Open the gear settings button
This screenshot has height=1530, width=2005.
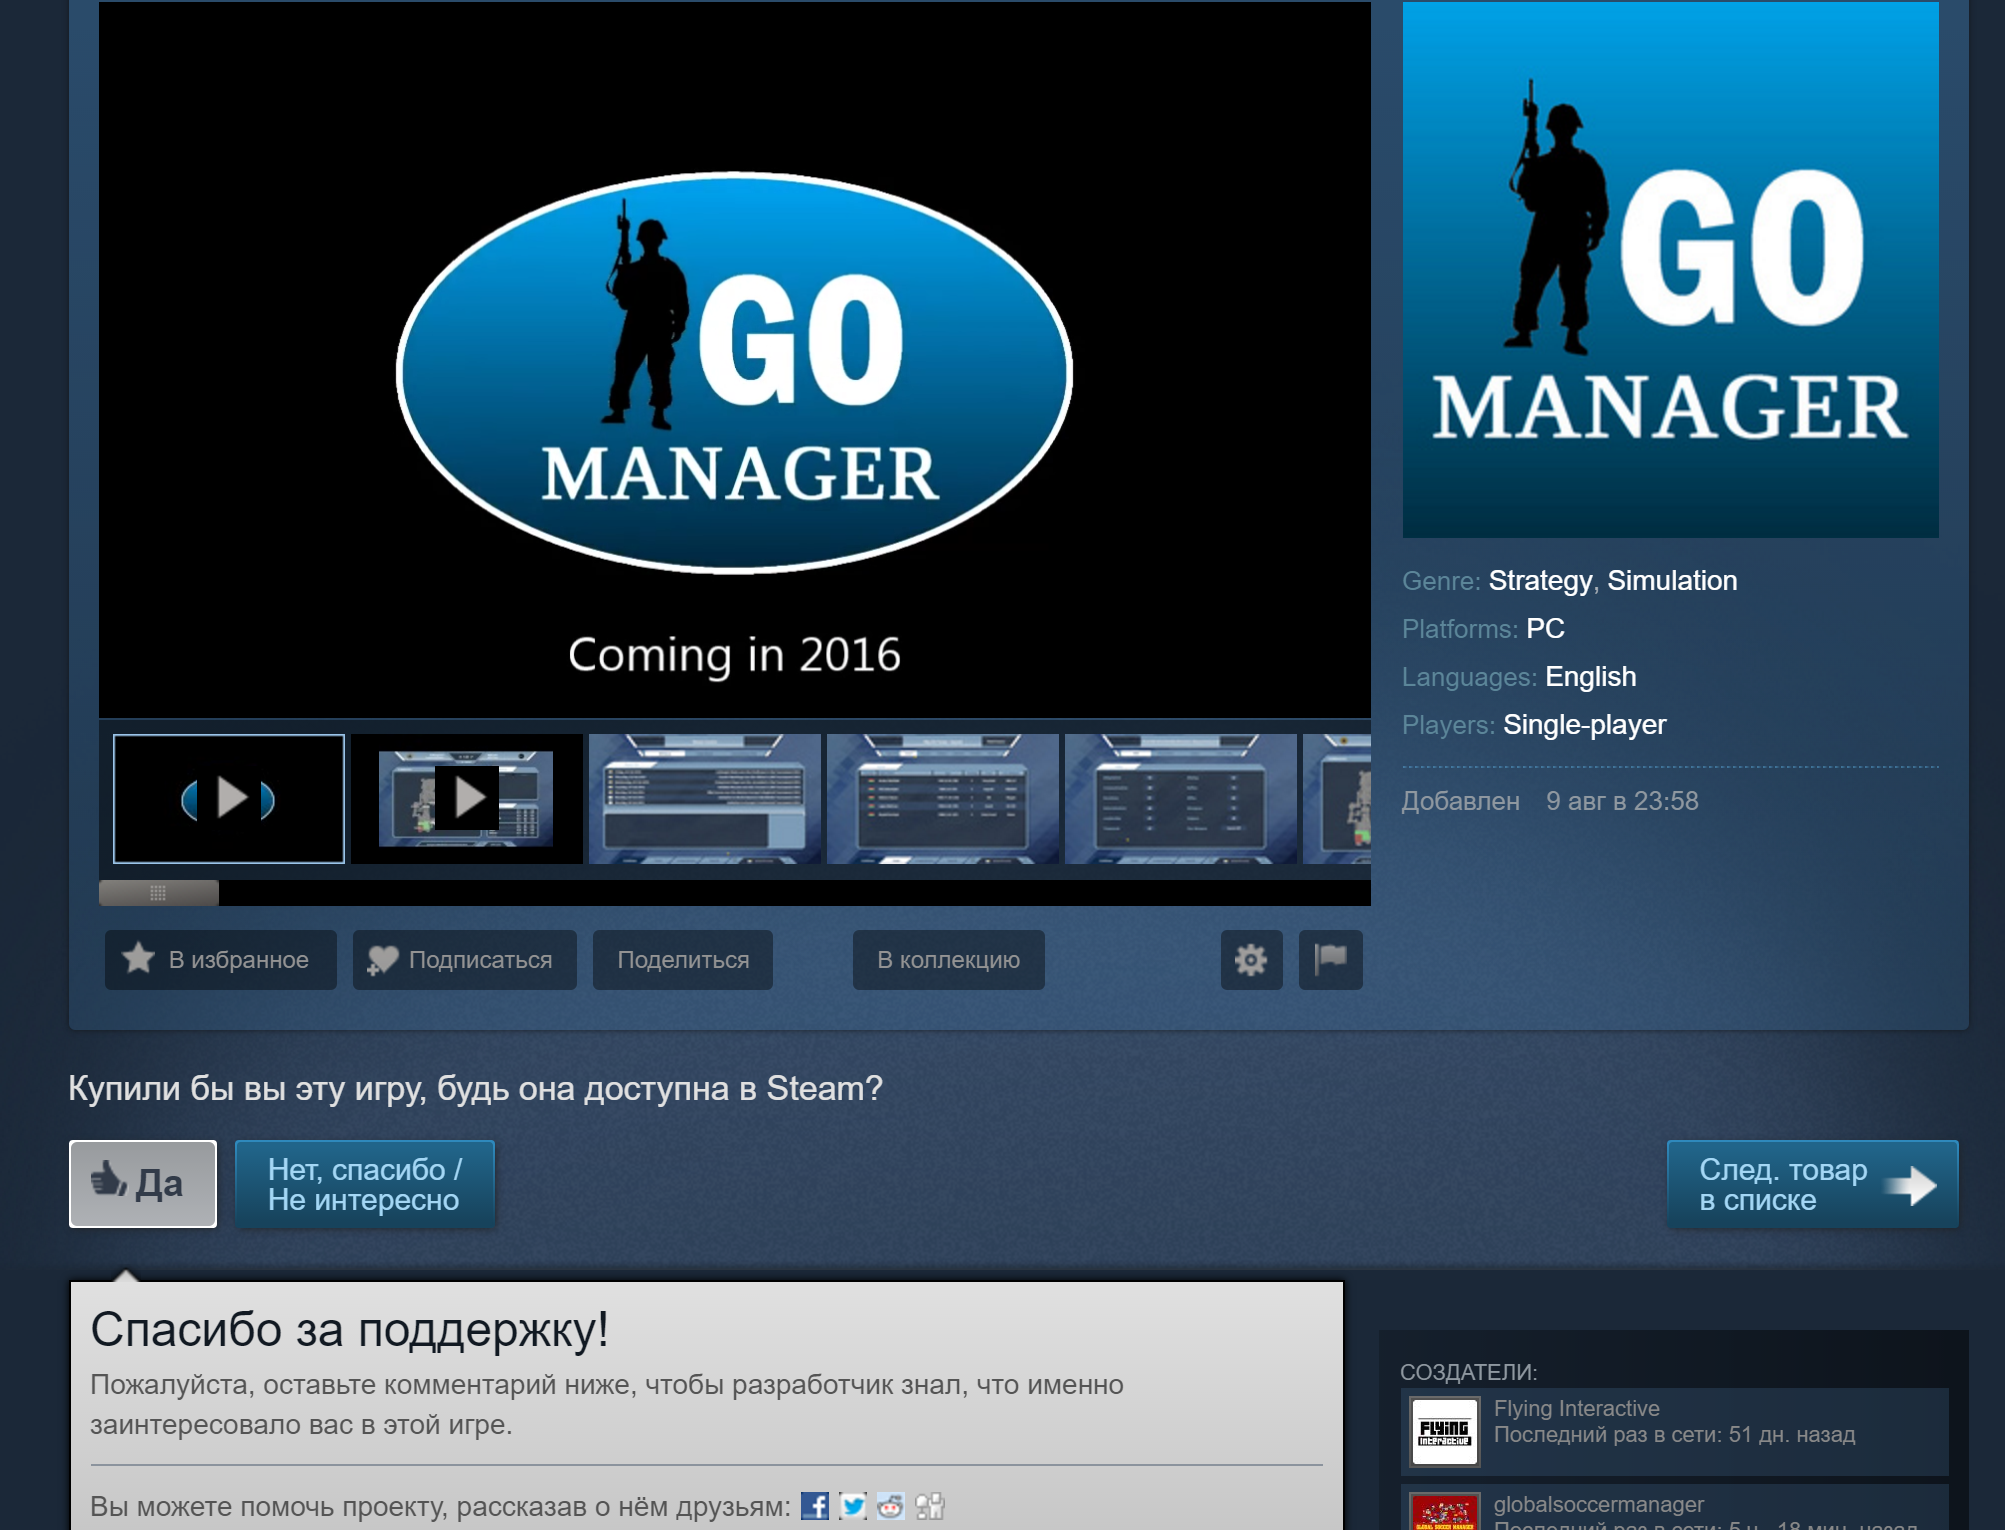click(x=1251, y=960)
